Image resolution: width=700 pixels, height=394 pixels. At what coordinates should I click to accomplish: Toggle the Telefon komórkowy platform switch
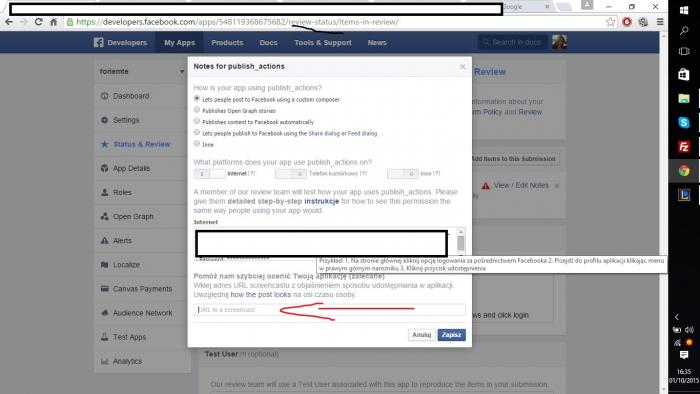point(291,174)
